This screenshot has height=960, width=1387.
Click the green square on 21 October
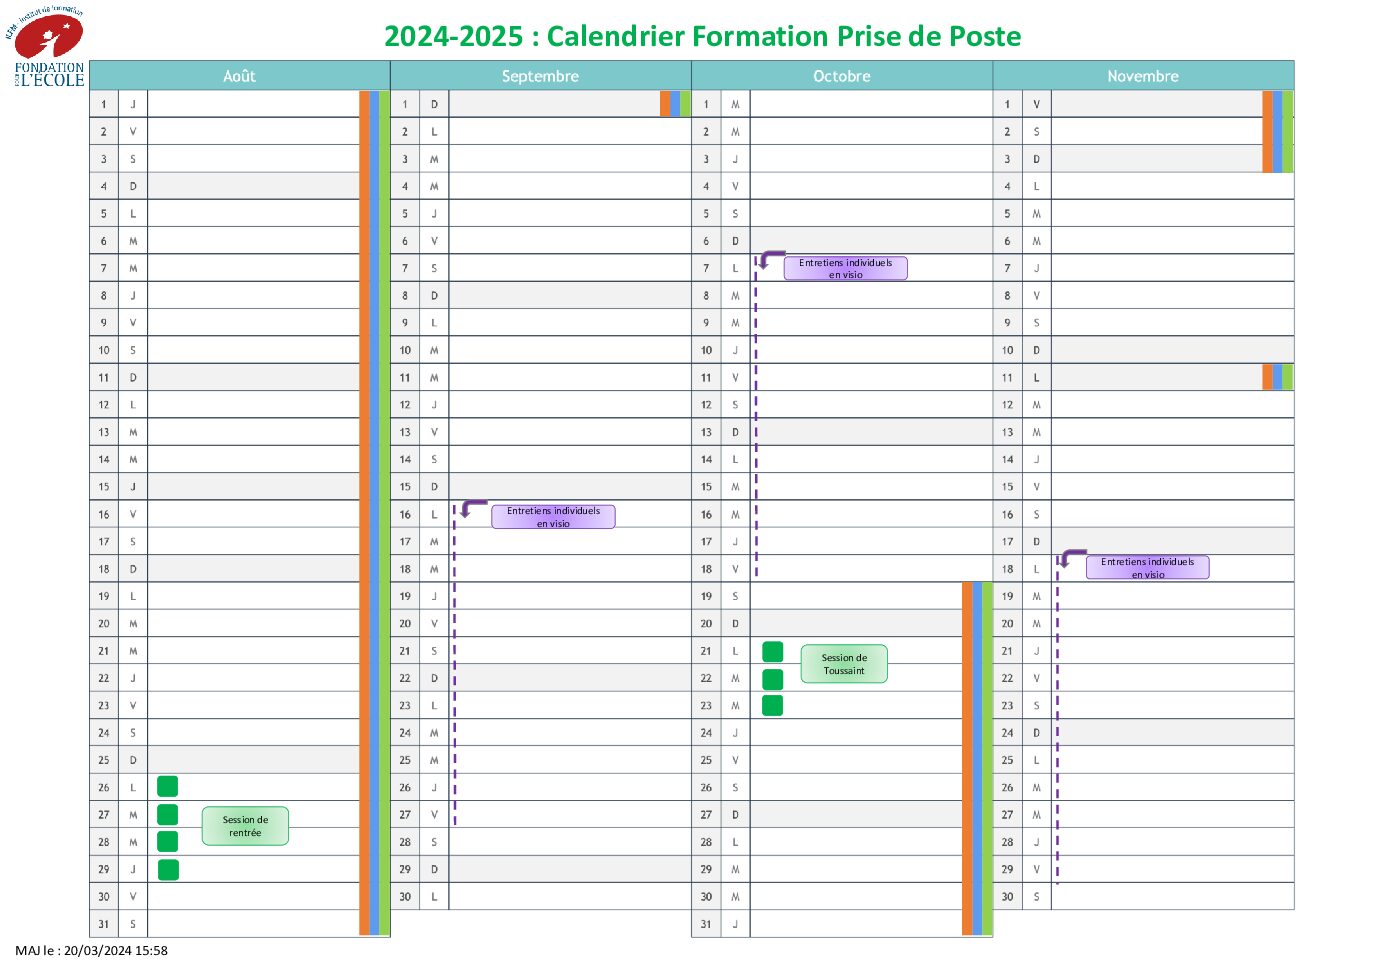coord(772,651)
